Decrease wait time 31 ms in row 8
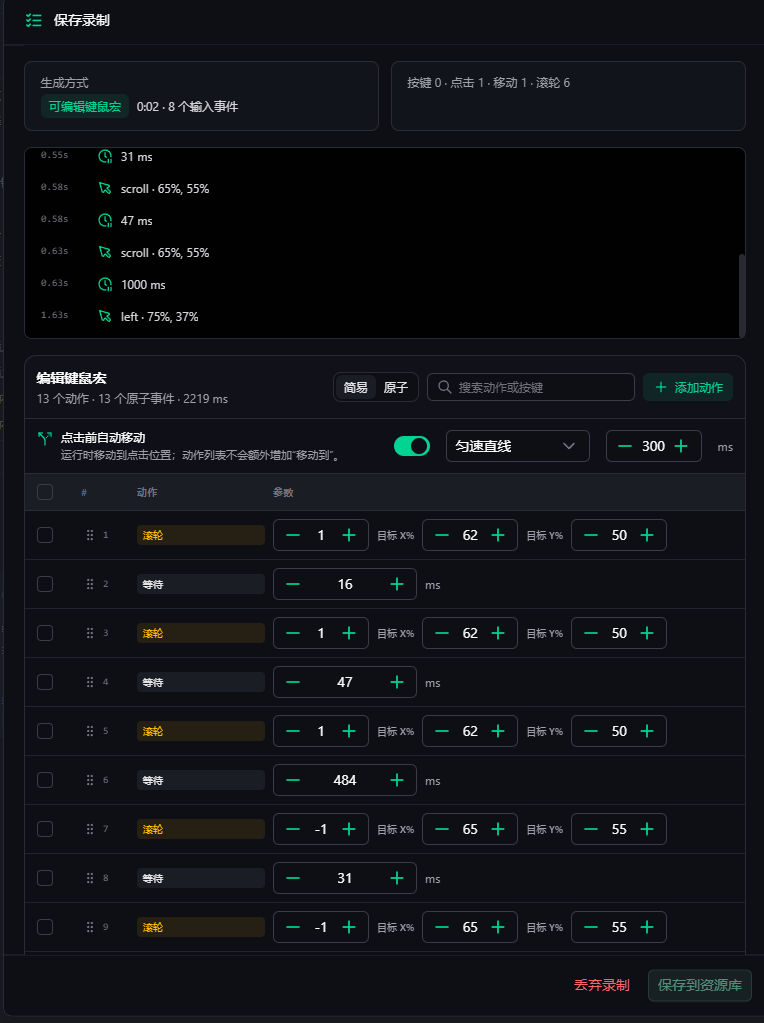The height and width of the screenshot is (1023, 764). (293, 878)
